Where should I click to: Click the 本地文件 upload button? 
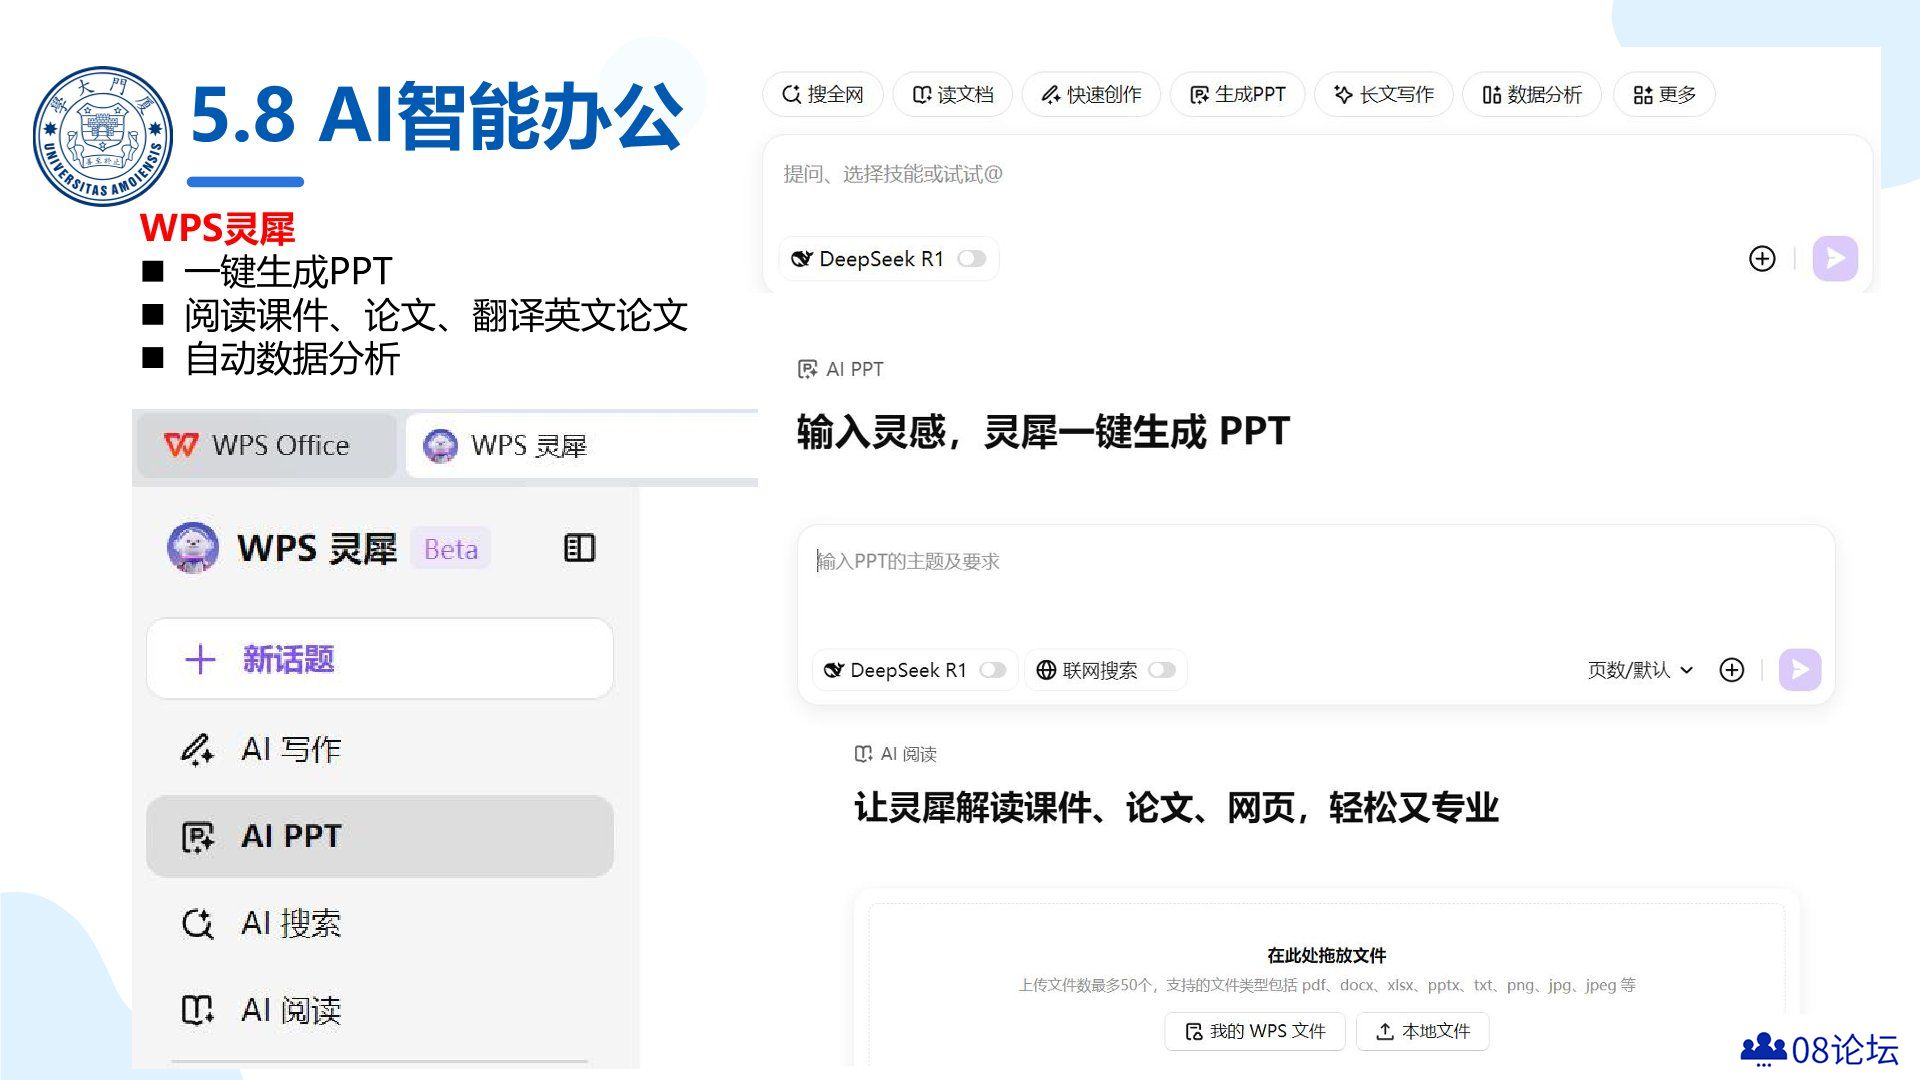[x=1423, y=1031]
